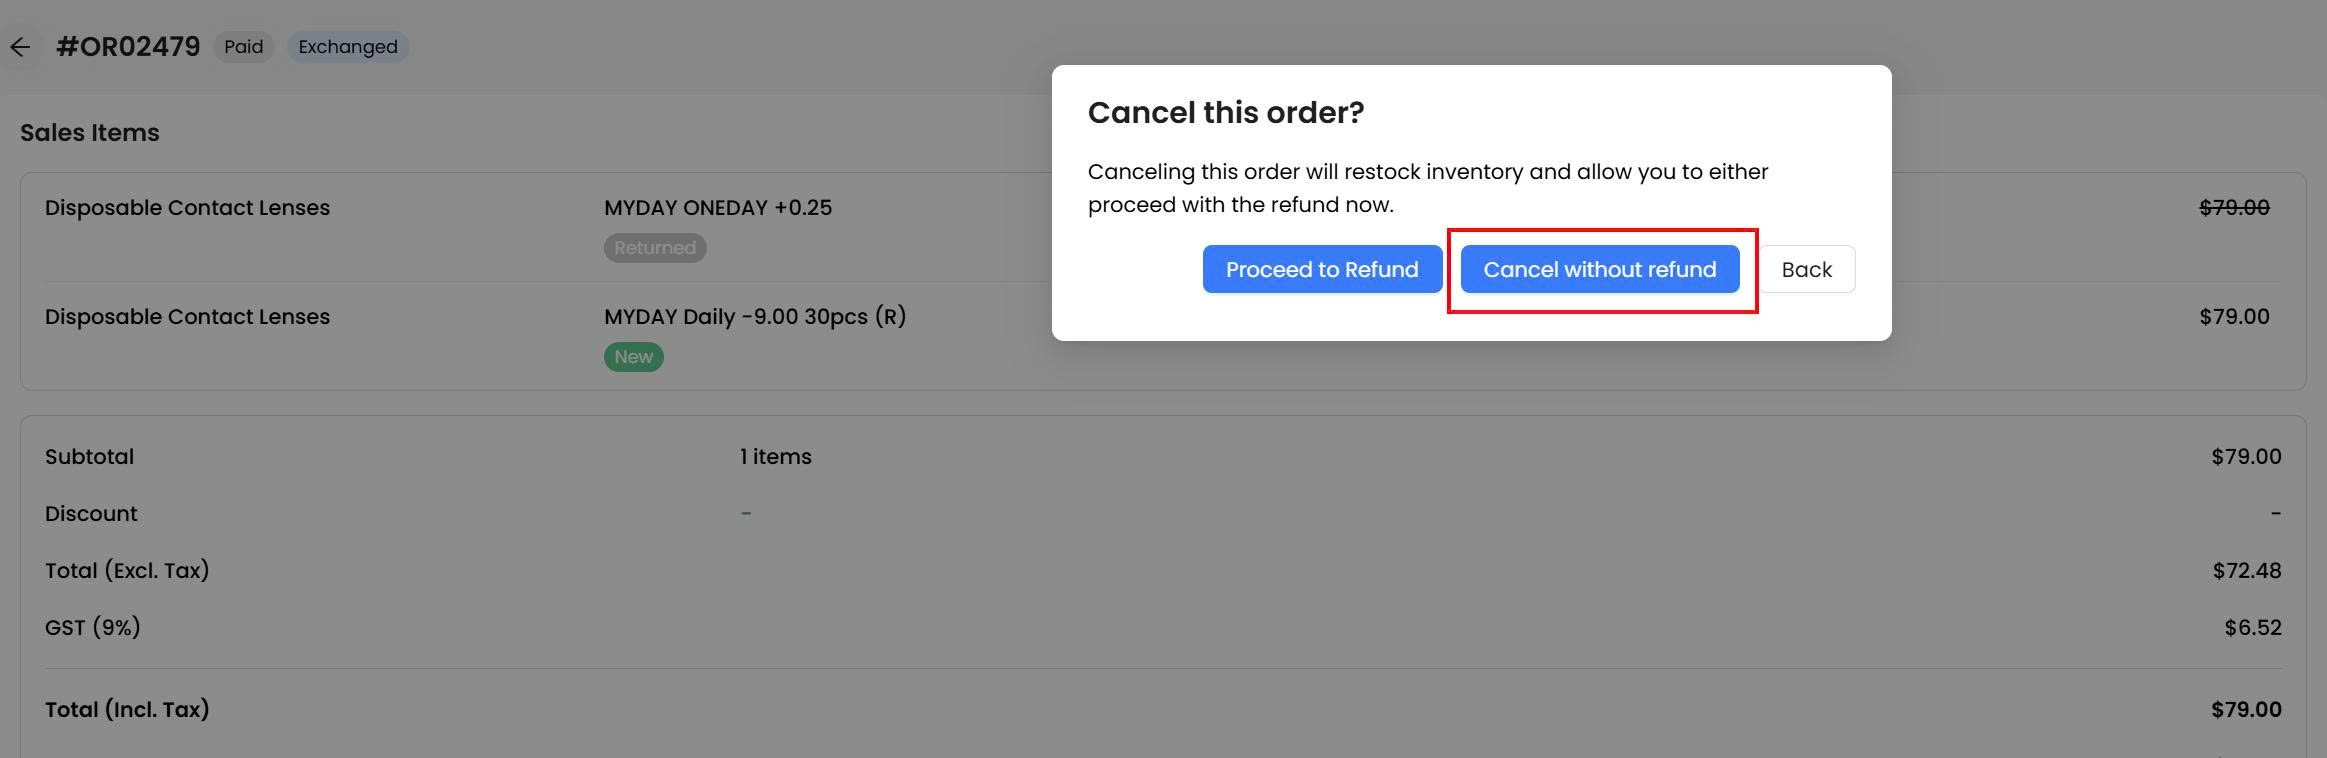2327x758 pixels.
Task: Click the 1 items count
Action: 776,457
